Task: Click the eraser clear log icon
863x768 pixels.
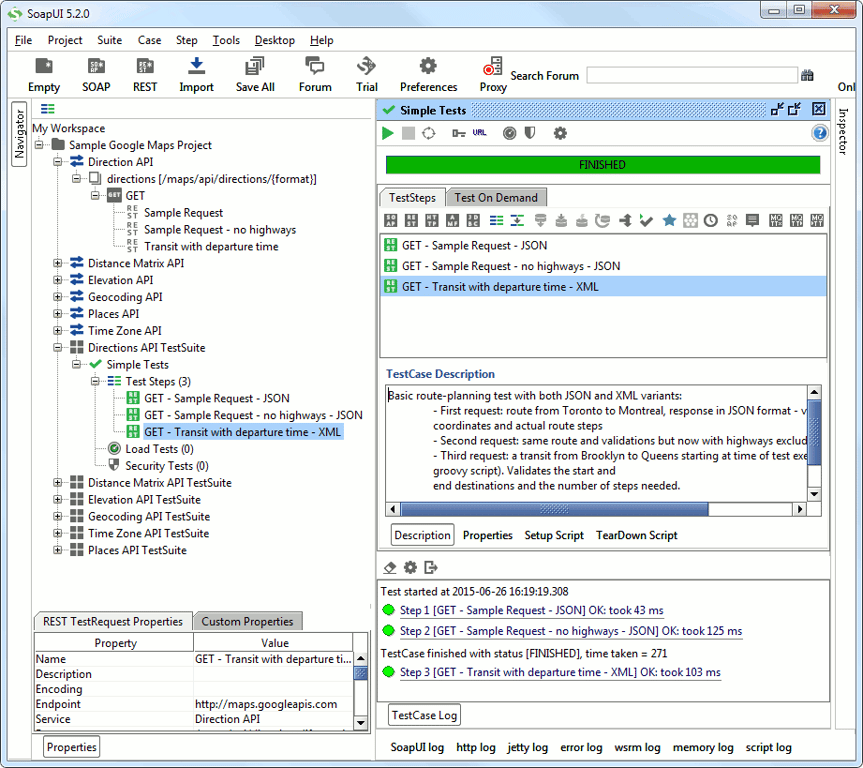Action: point(390,568)
